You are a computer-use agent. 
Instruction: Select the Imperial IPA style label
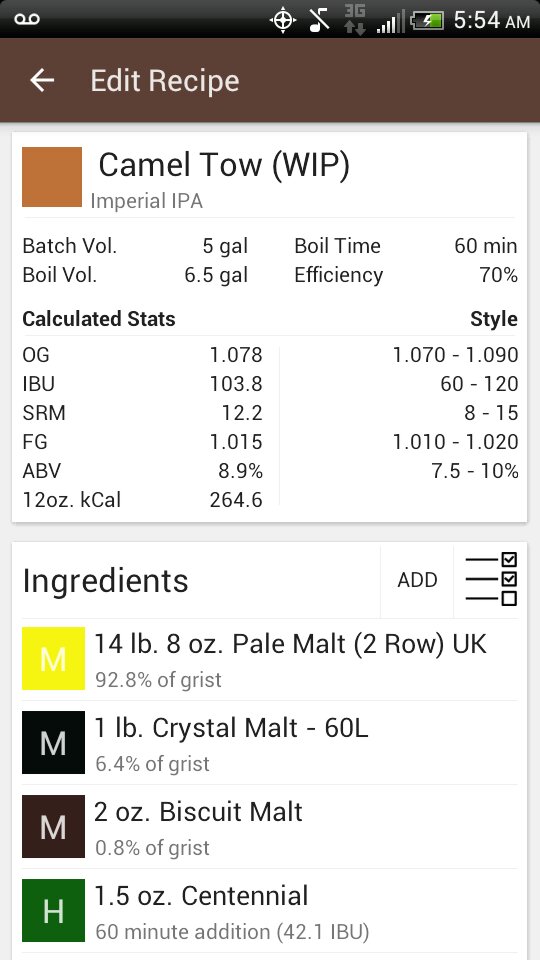tap(146, 200)
